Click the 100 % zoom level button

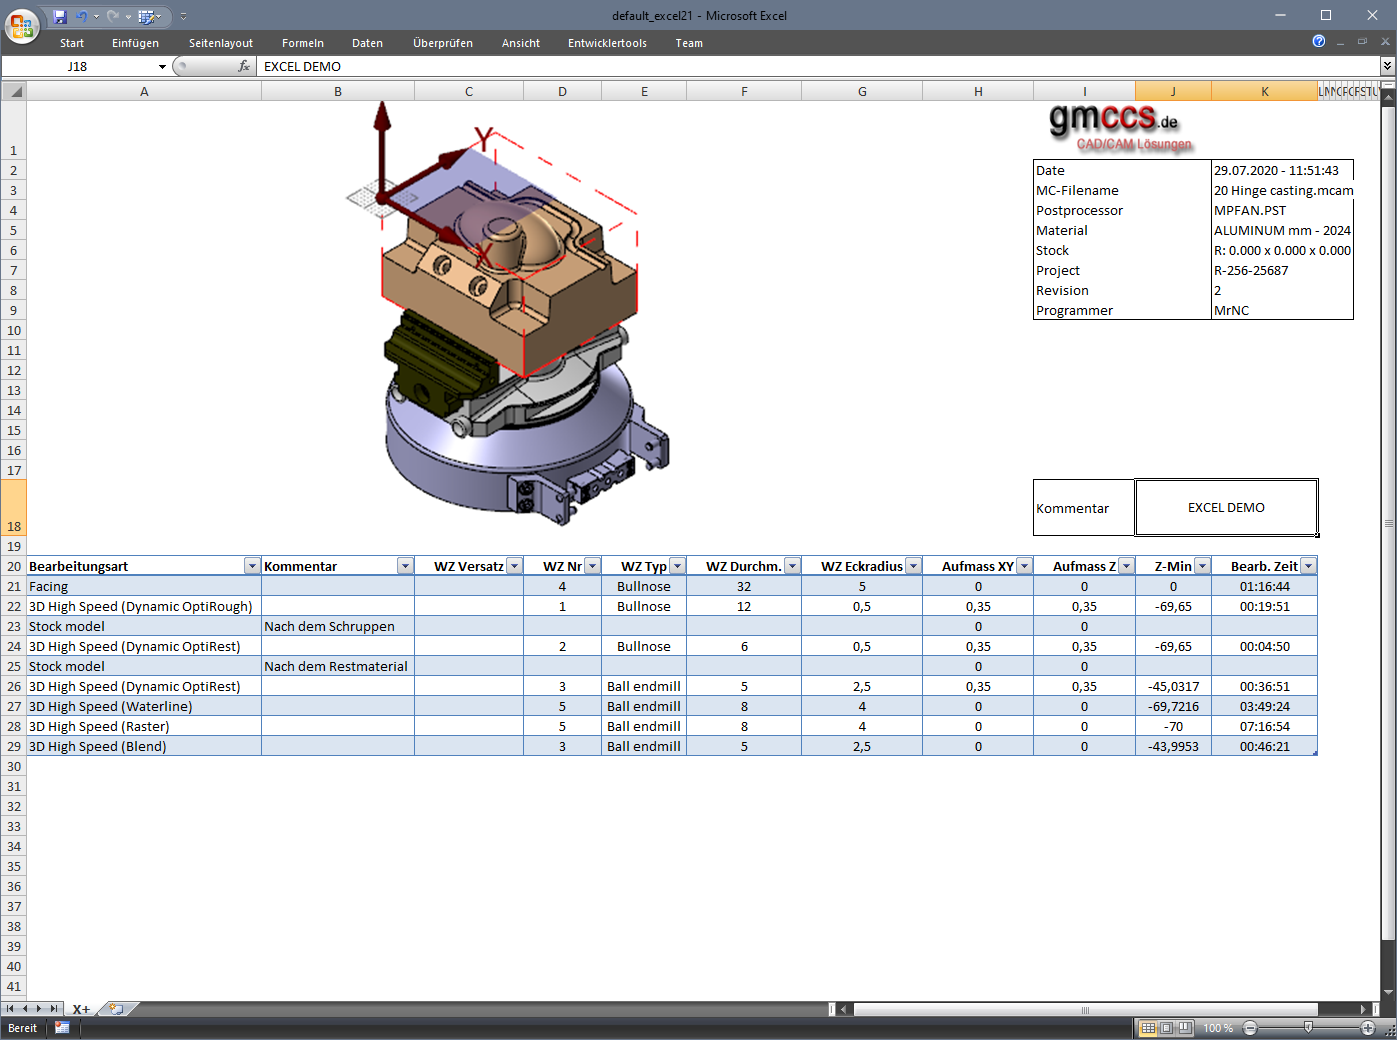(x=1218, y=1028)
